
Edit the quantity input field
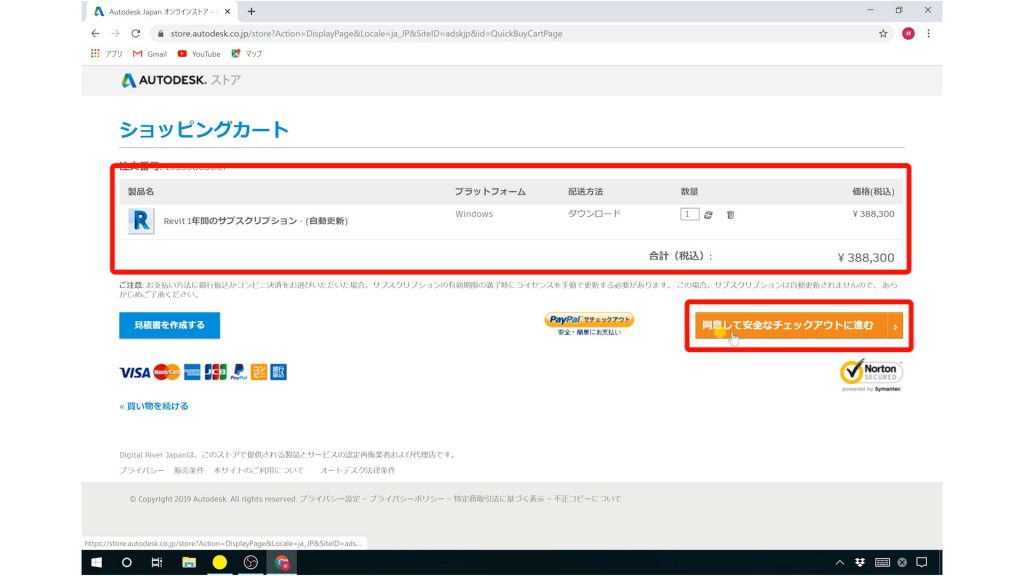691,214
